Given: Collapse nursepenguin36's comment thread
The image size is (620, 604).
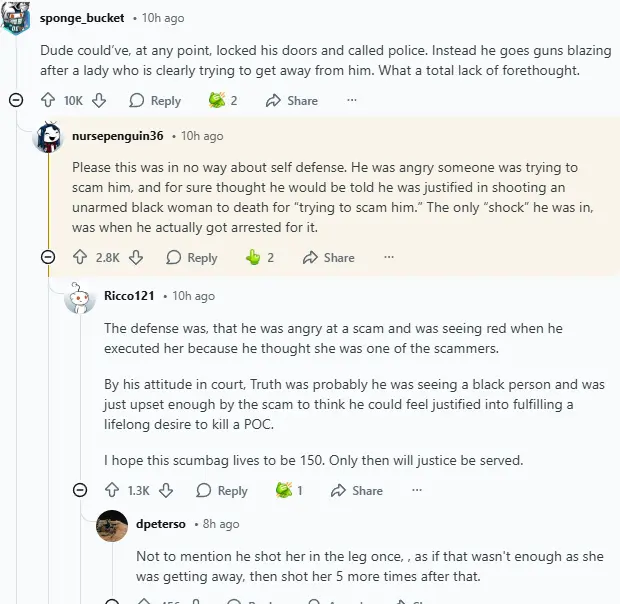Looking at the screenshot, I should 48,257.
